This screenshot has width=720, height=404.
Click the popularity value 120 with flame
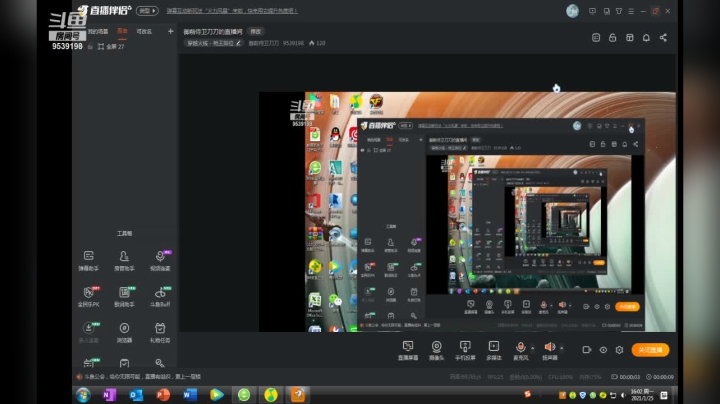[x=317, y=43]
